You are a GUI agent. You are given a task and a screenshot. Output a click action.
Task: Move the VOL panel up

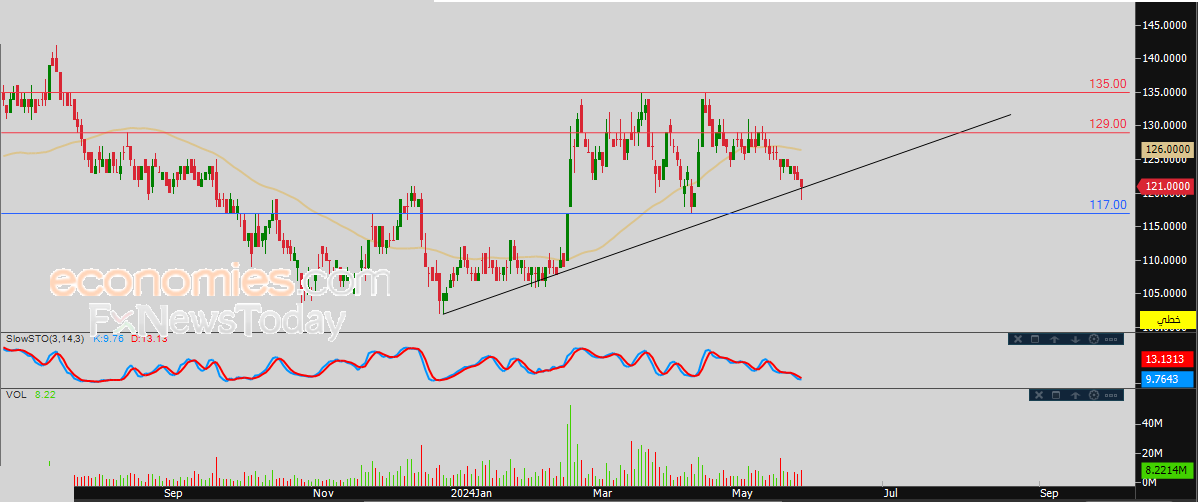pos(1075,395)
